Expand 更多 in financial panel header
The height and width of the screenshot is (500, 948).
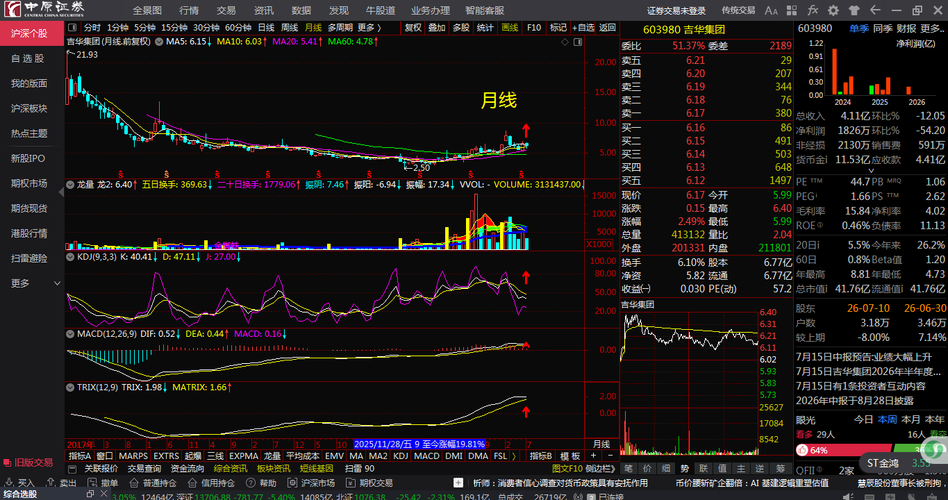click(x=932, y=28)
